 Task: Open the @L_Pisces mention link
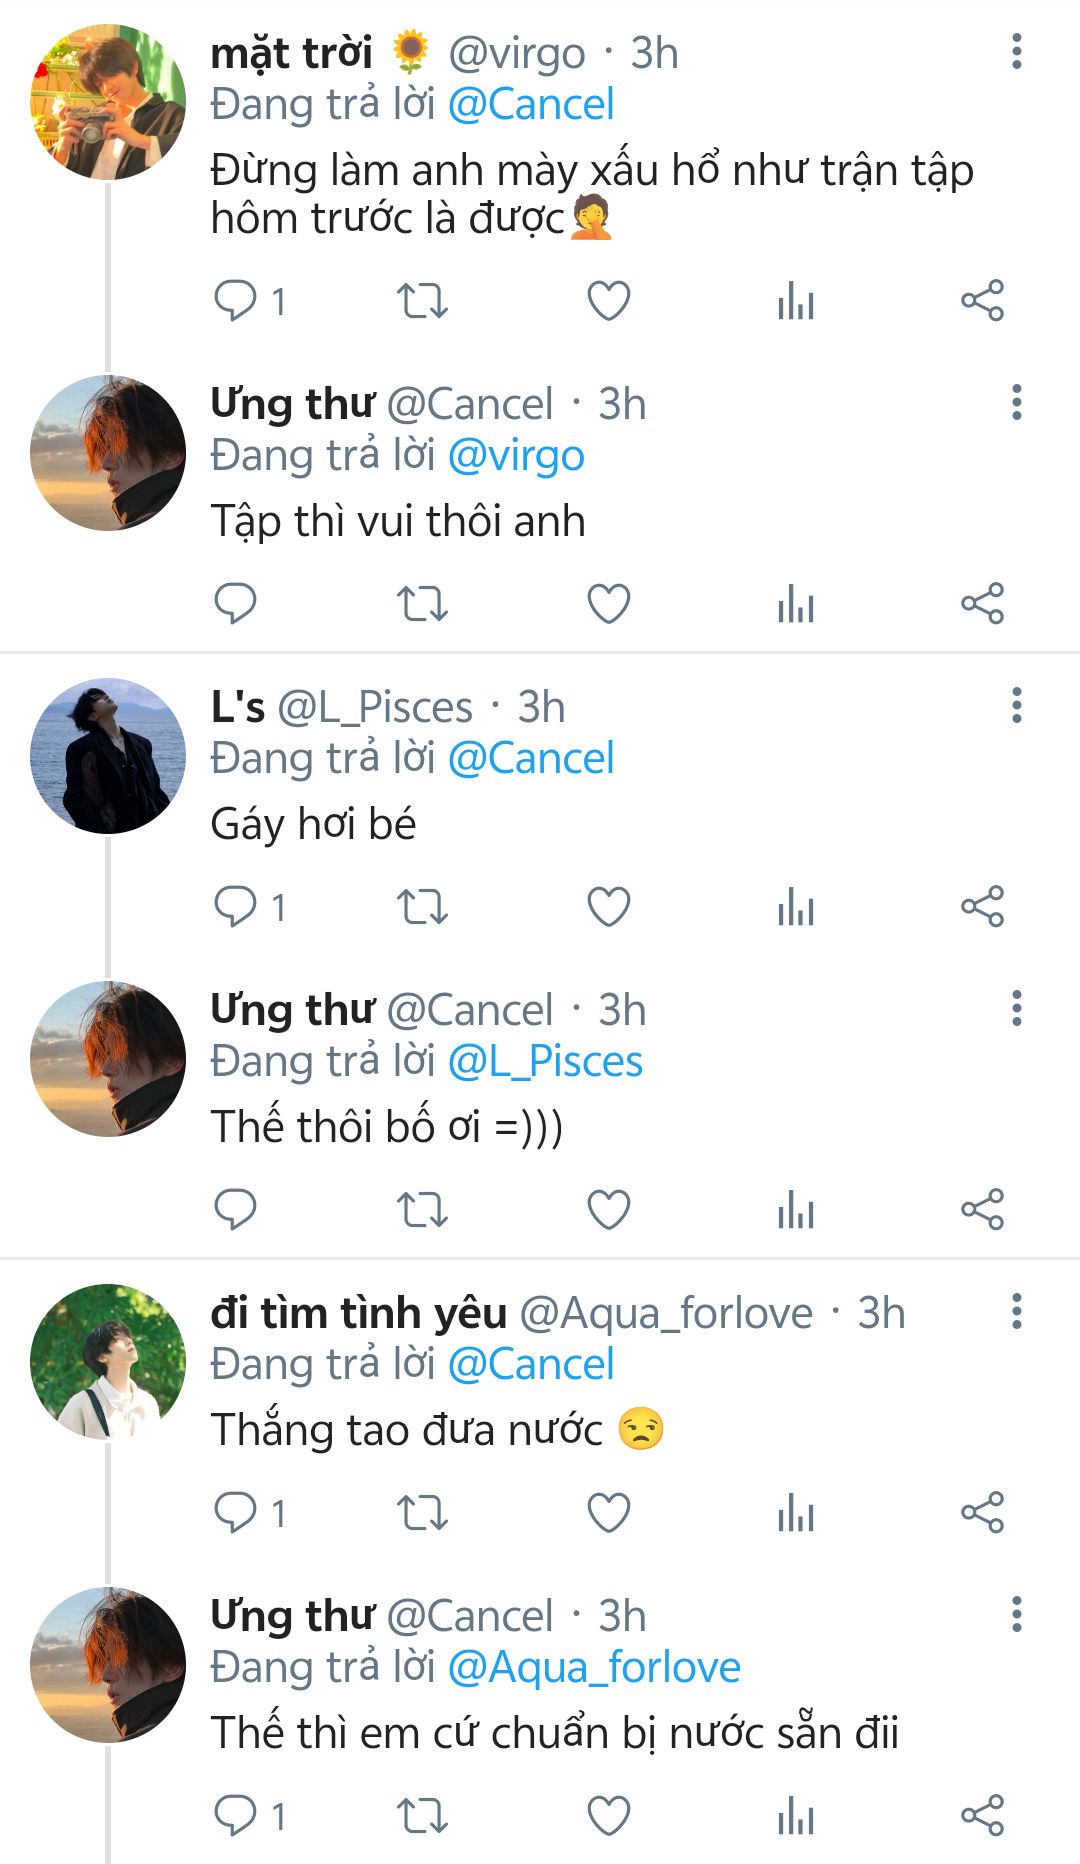coord(545,1062)
